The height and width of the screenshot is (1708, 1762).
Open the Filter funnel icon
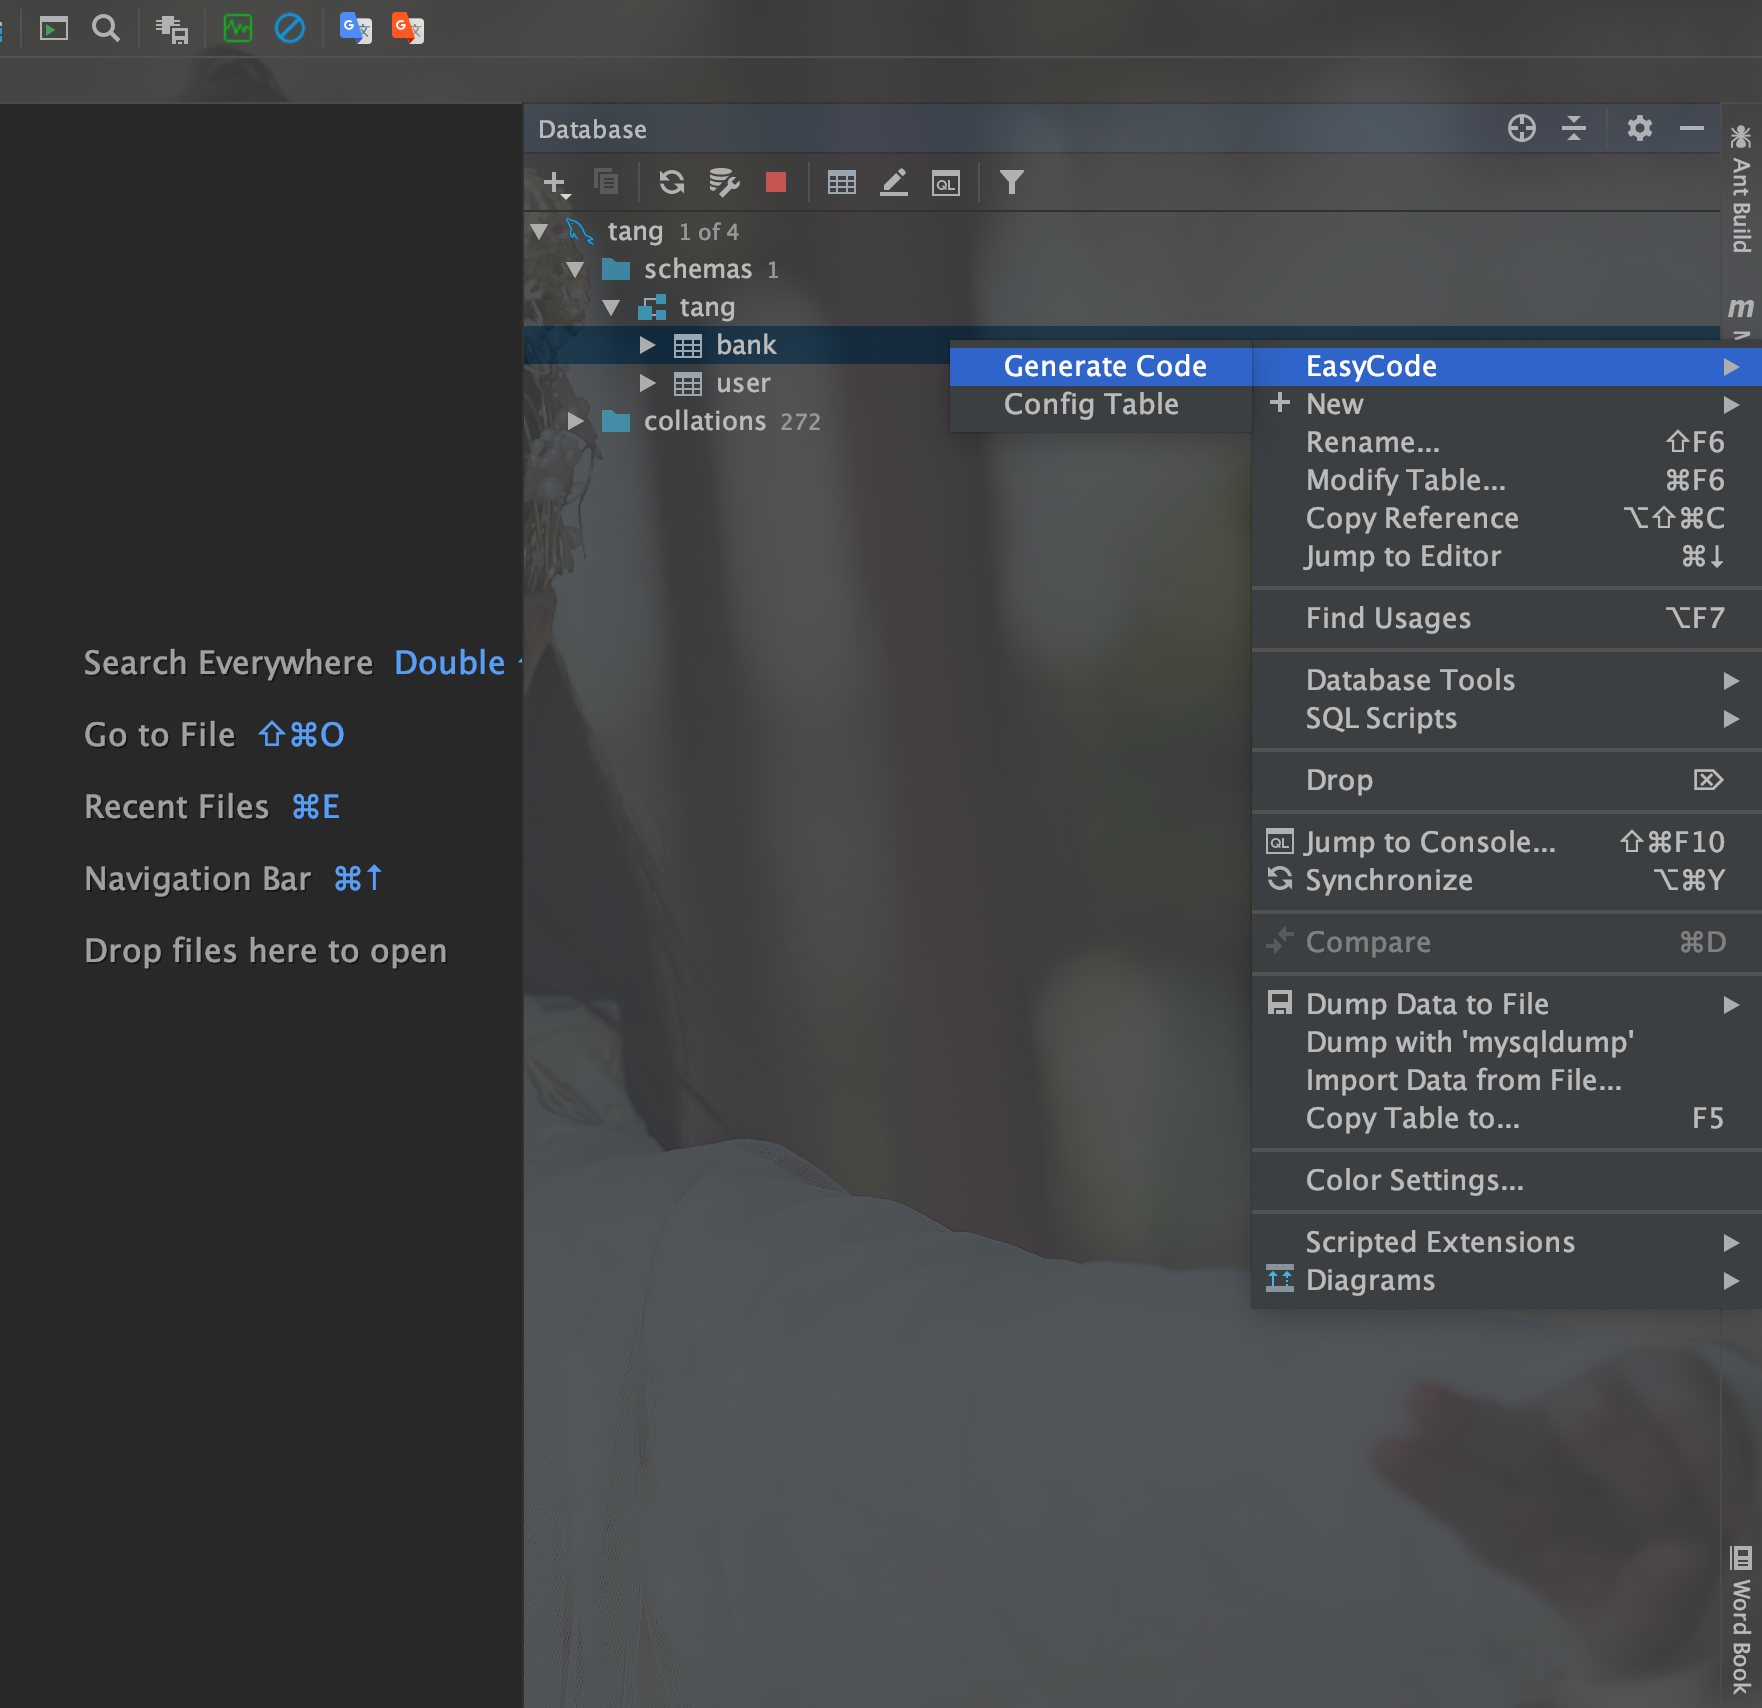1011,182
